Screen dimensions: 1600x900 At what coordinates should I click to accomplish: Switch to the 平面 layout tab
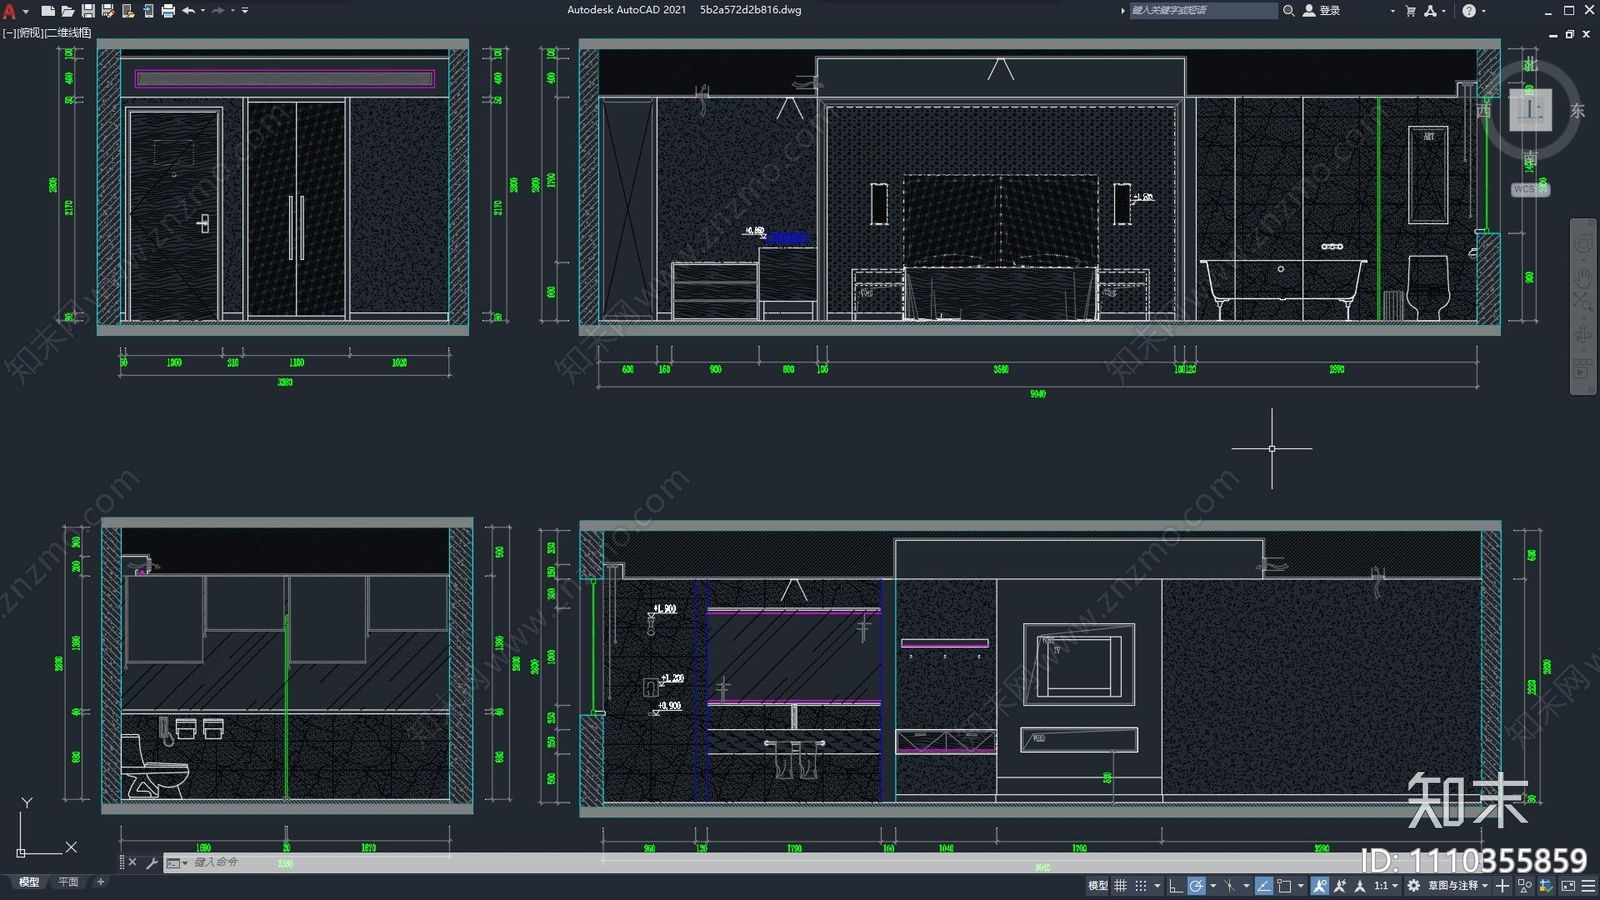pos(68,882)
